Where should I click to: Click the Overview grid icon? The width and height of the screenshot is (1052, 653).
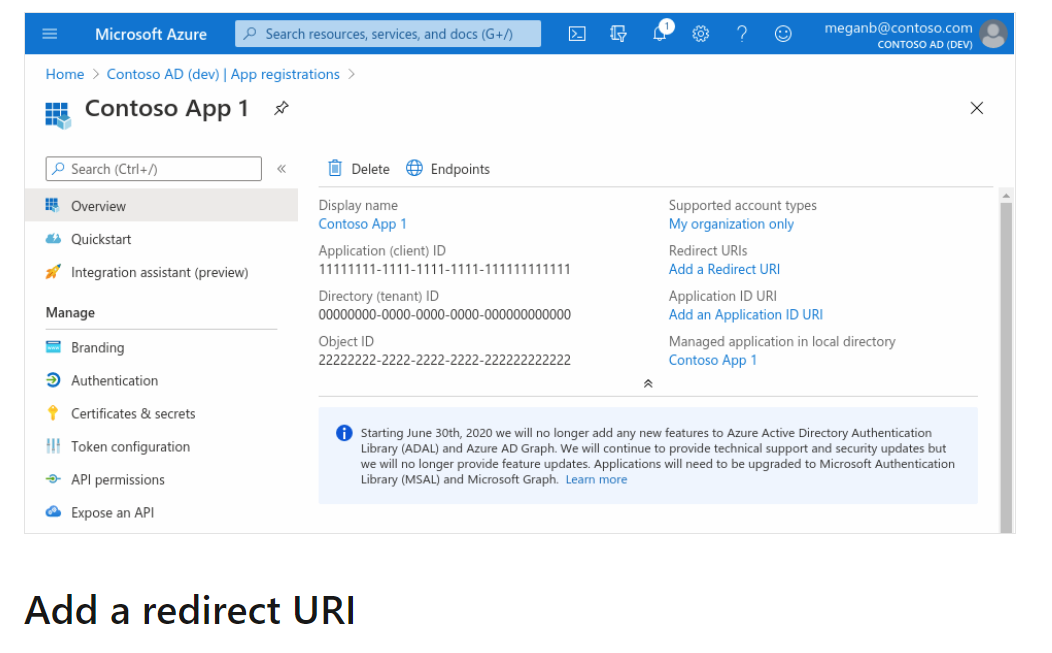pos(52,205)
